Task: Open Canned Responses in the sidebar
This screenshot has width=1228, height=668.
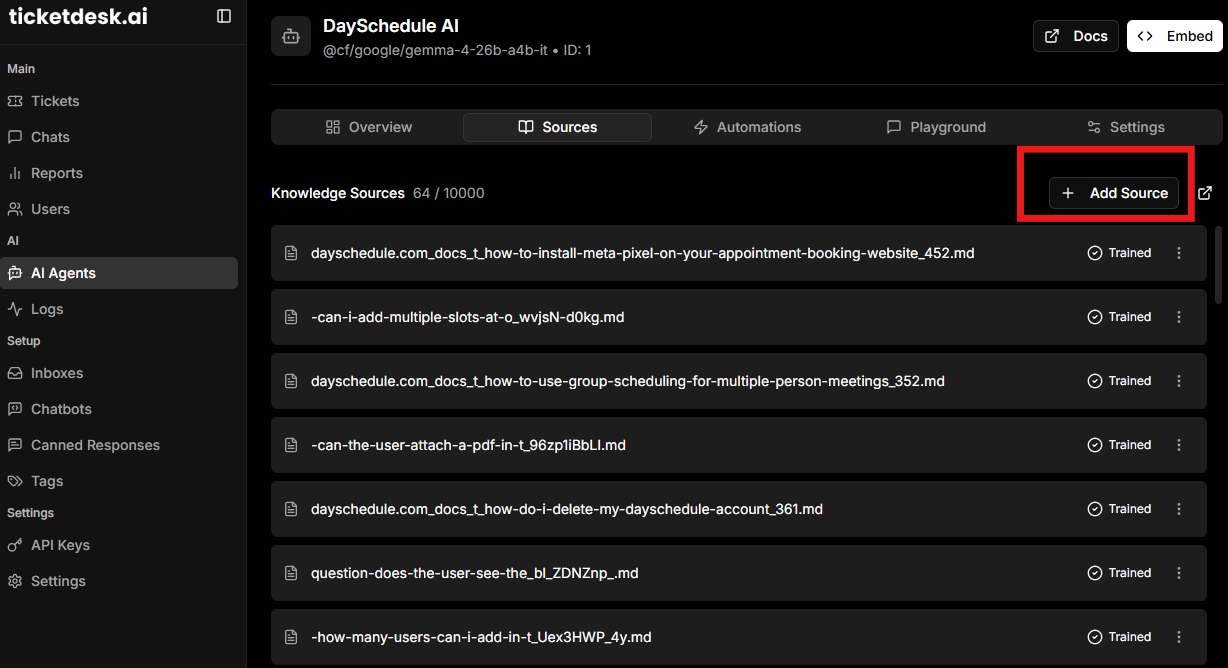Action: point(120,445)
